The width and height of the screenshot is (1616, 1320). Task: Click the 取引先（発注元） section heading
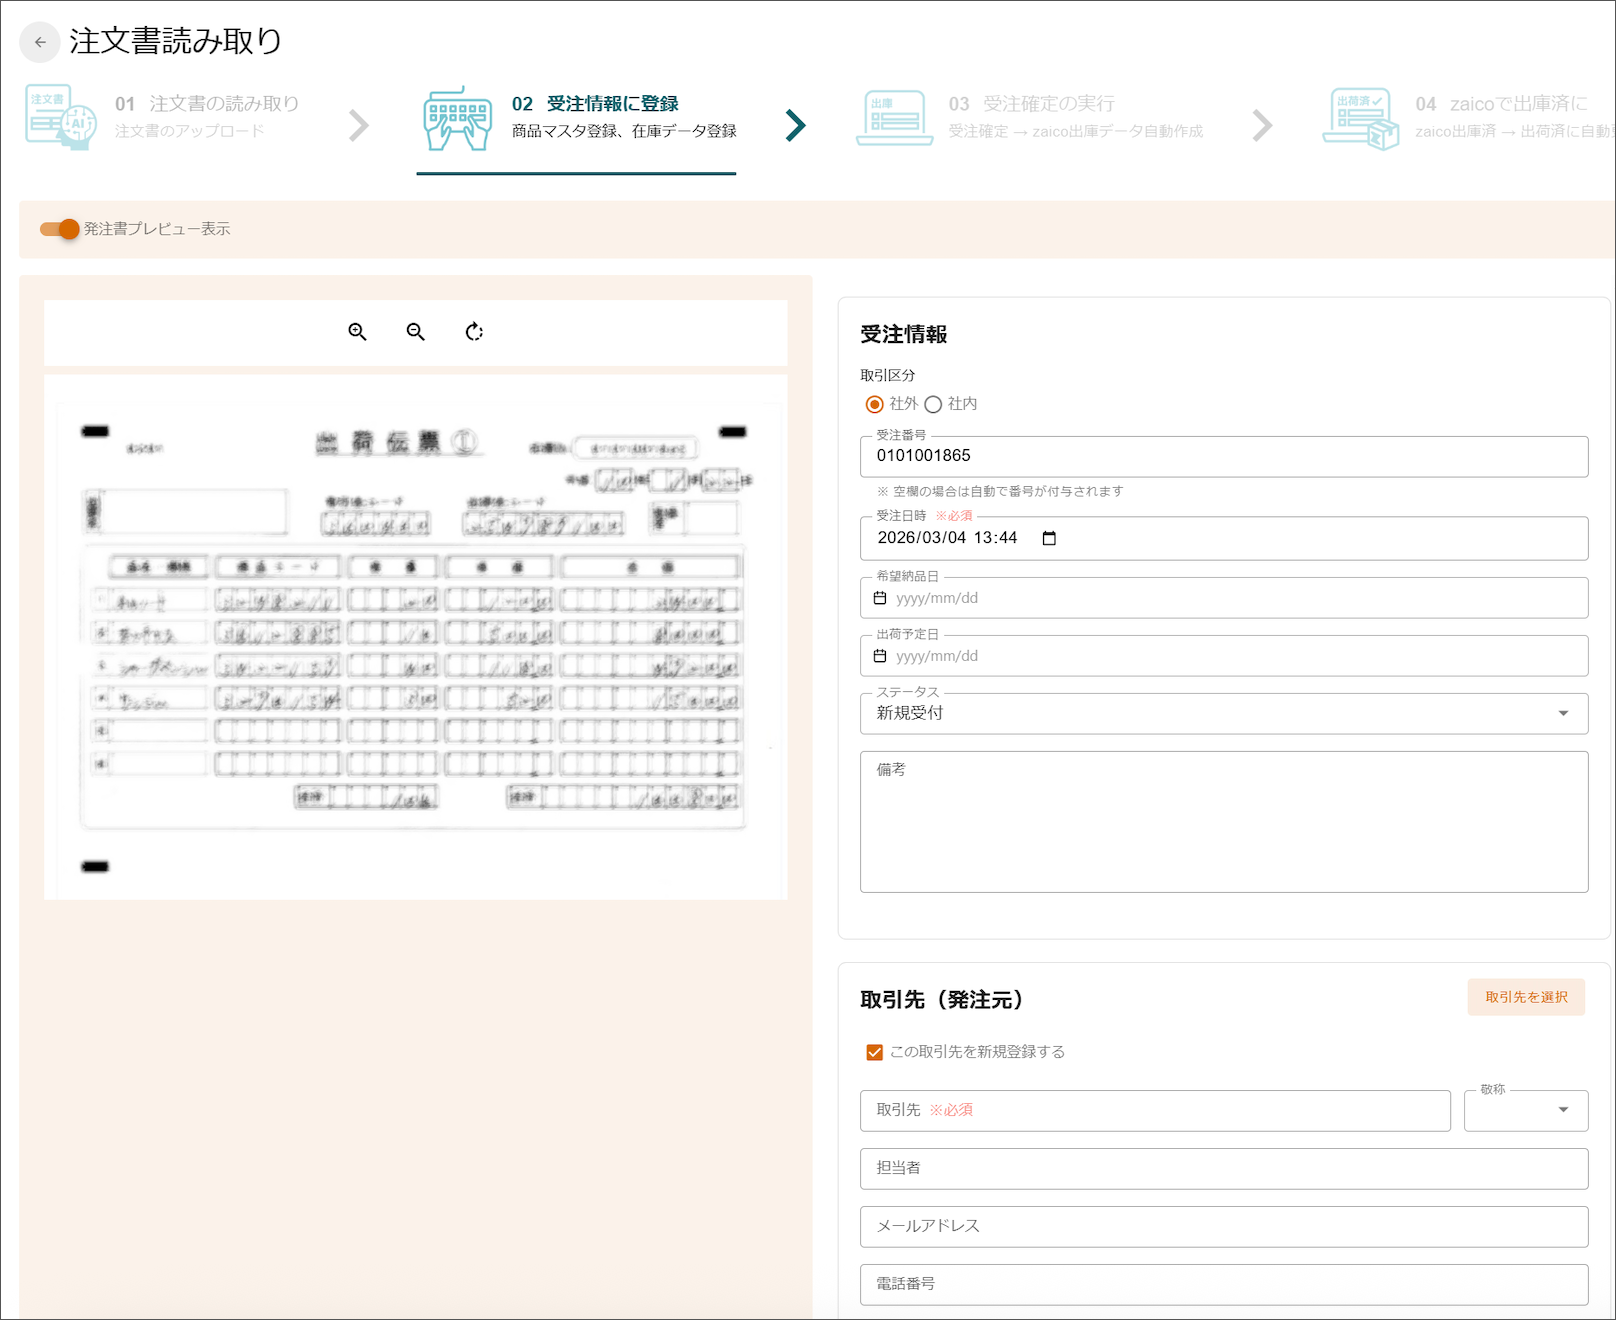(x=942, y=1000)
